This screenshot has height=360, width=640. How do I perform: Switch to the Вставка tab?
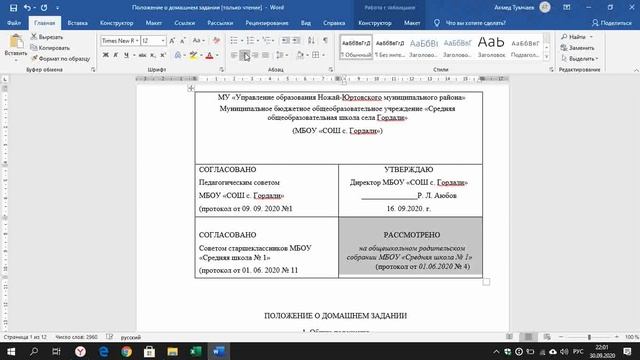78,23
